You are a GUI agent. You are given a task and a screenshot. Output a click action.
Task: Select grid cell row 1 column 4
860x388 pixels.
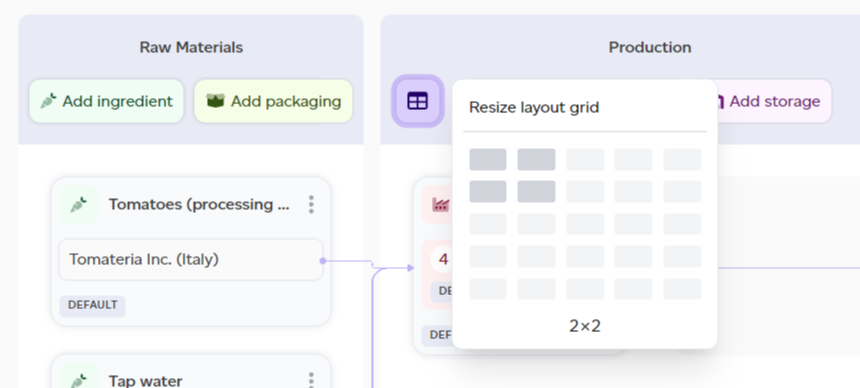(633, 159)
